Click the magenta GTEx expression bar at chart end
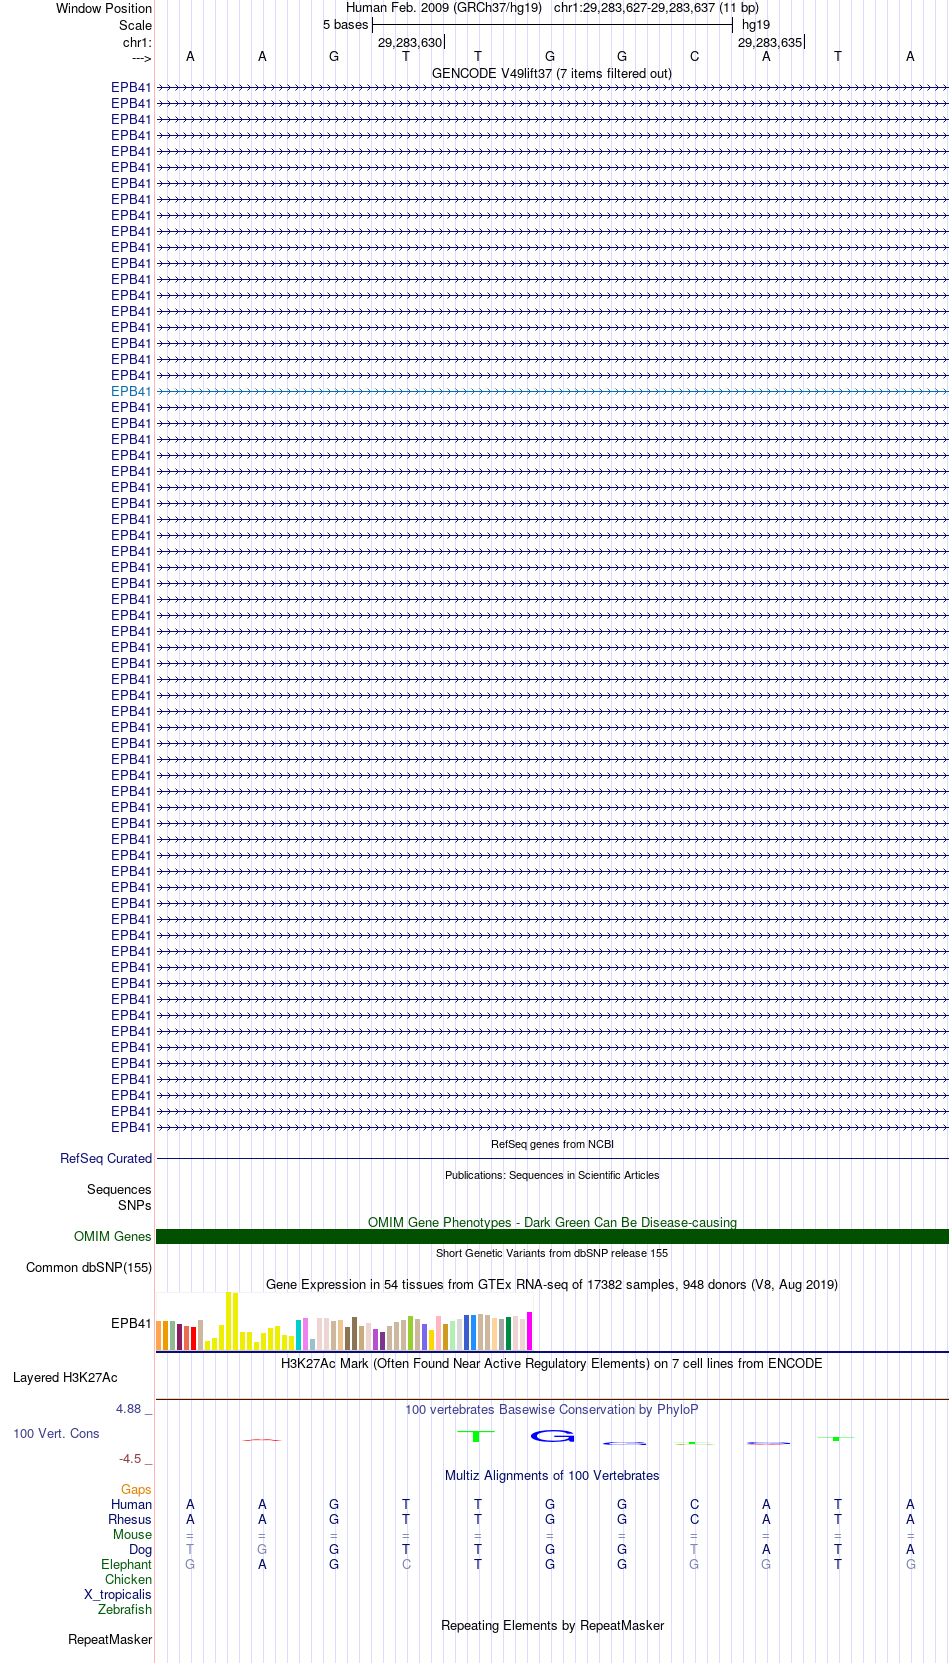This screenshot has height=1663, width=950. click(x=530, y=1331)
